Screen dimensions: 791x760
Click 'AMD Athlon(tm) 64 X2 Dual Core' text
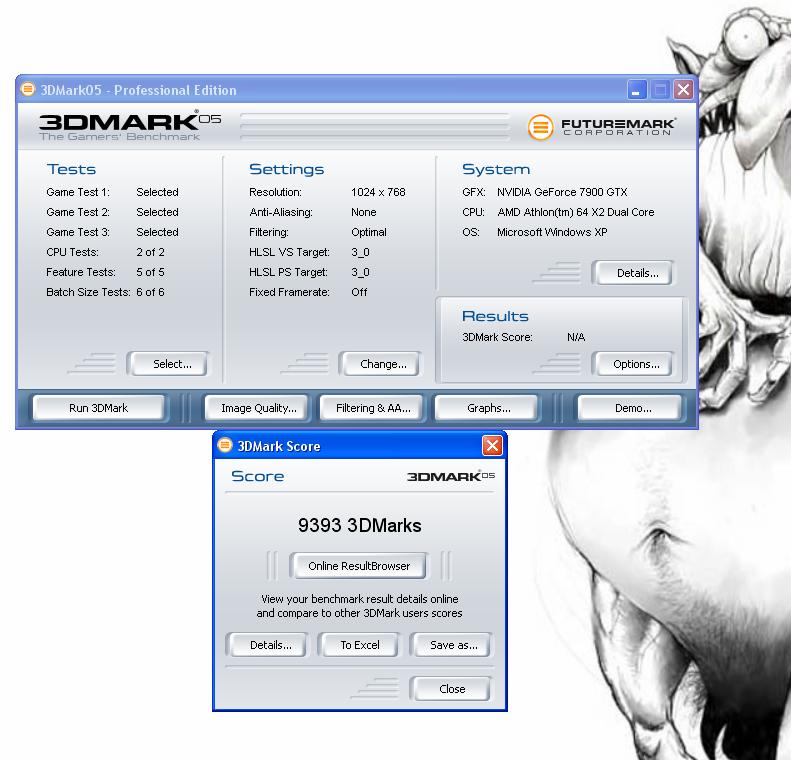(576, 212)
